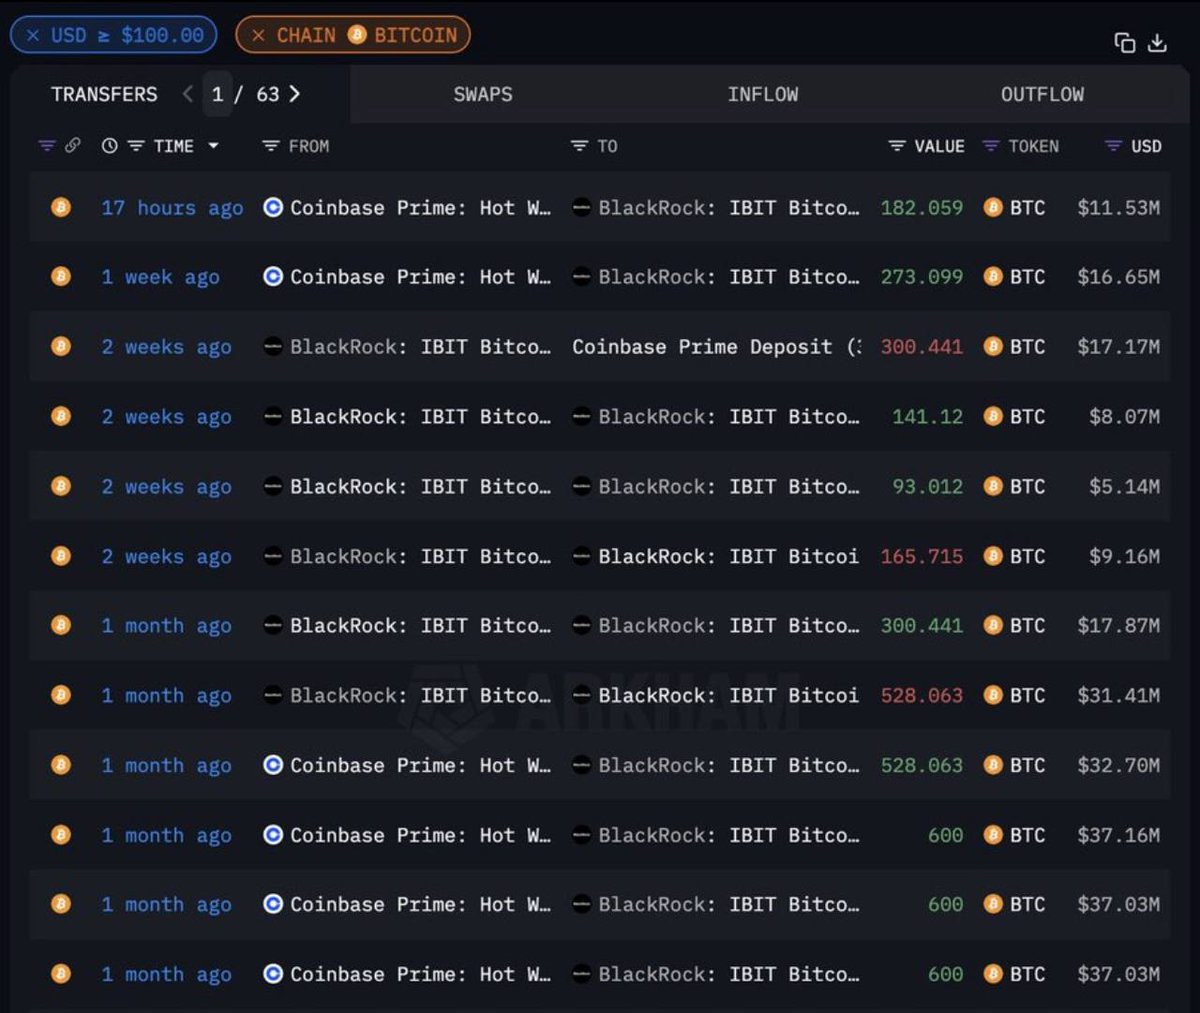Screen dimensions: 1200x1013
Task: Select the 141.12 value cell
Action: pyautogui.click(x=927, y=416)
